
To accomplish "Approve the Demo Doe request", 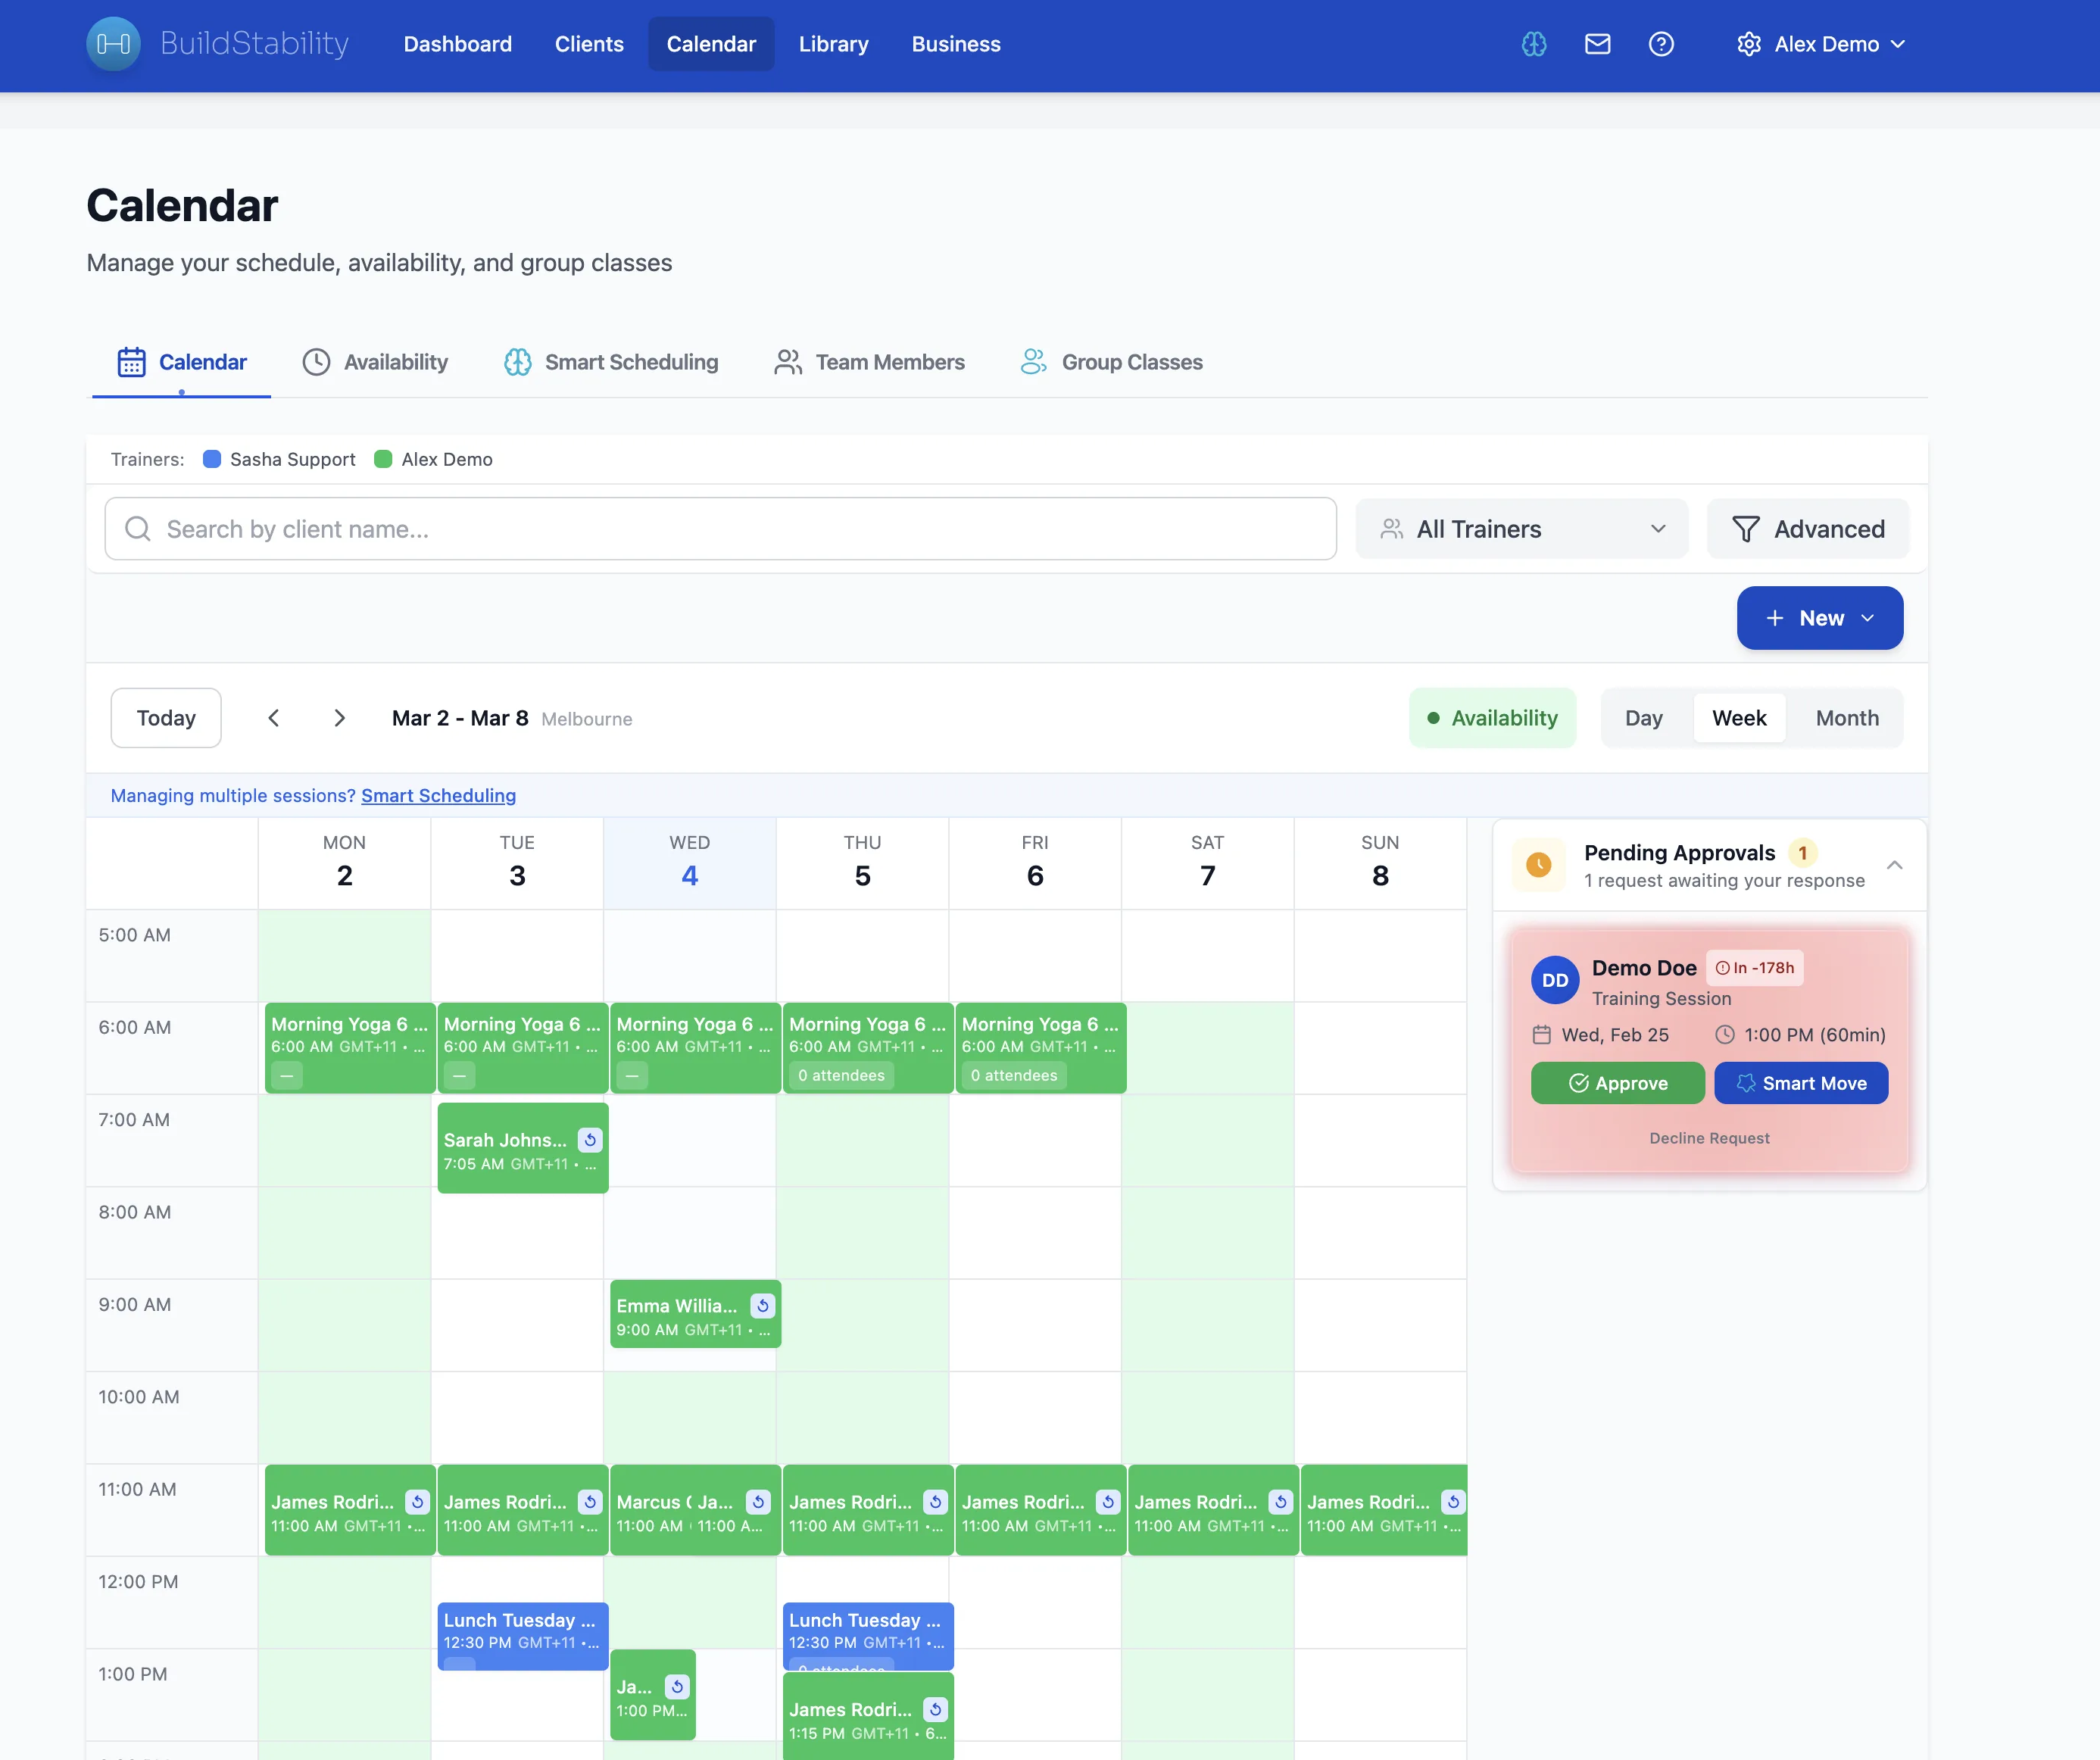I will pyautogui.click(x=1617, y=1083).
